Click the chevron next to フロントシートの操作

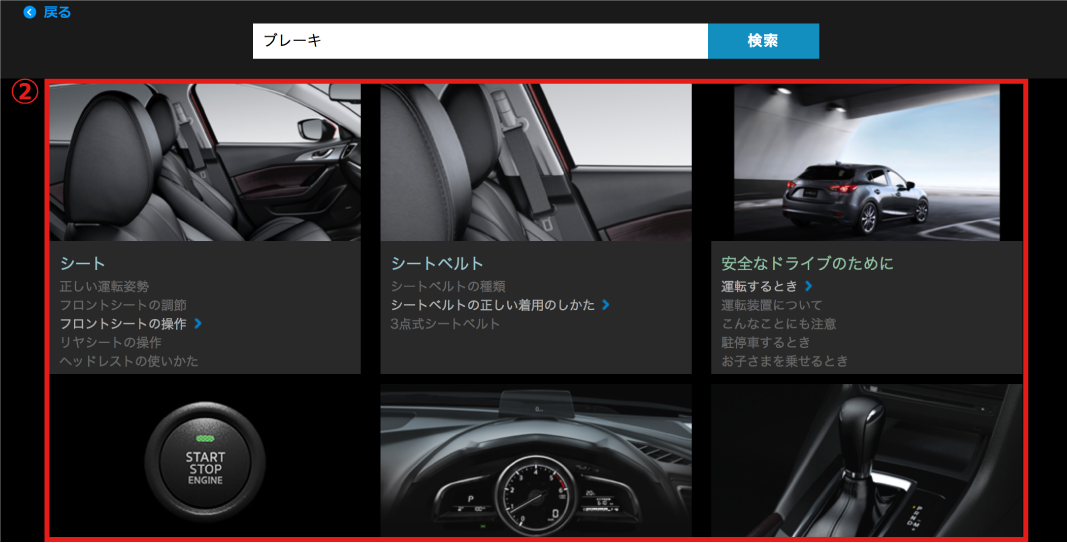198,324
